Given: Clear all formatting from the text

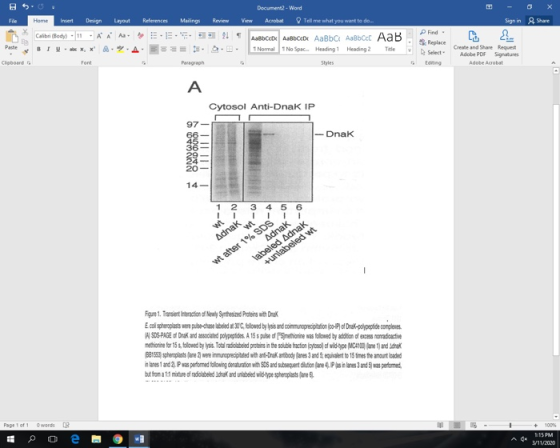Looking at the screenshot, I should tap(140, 36).
